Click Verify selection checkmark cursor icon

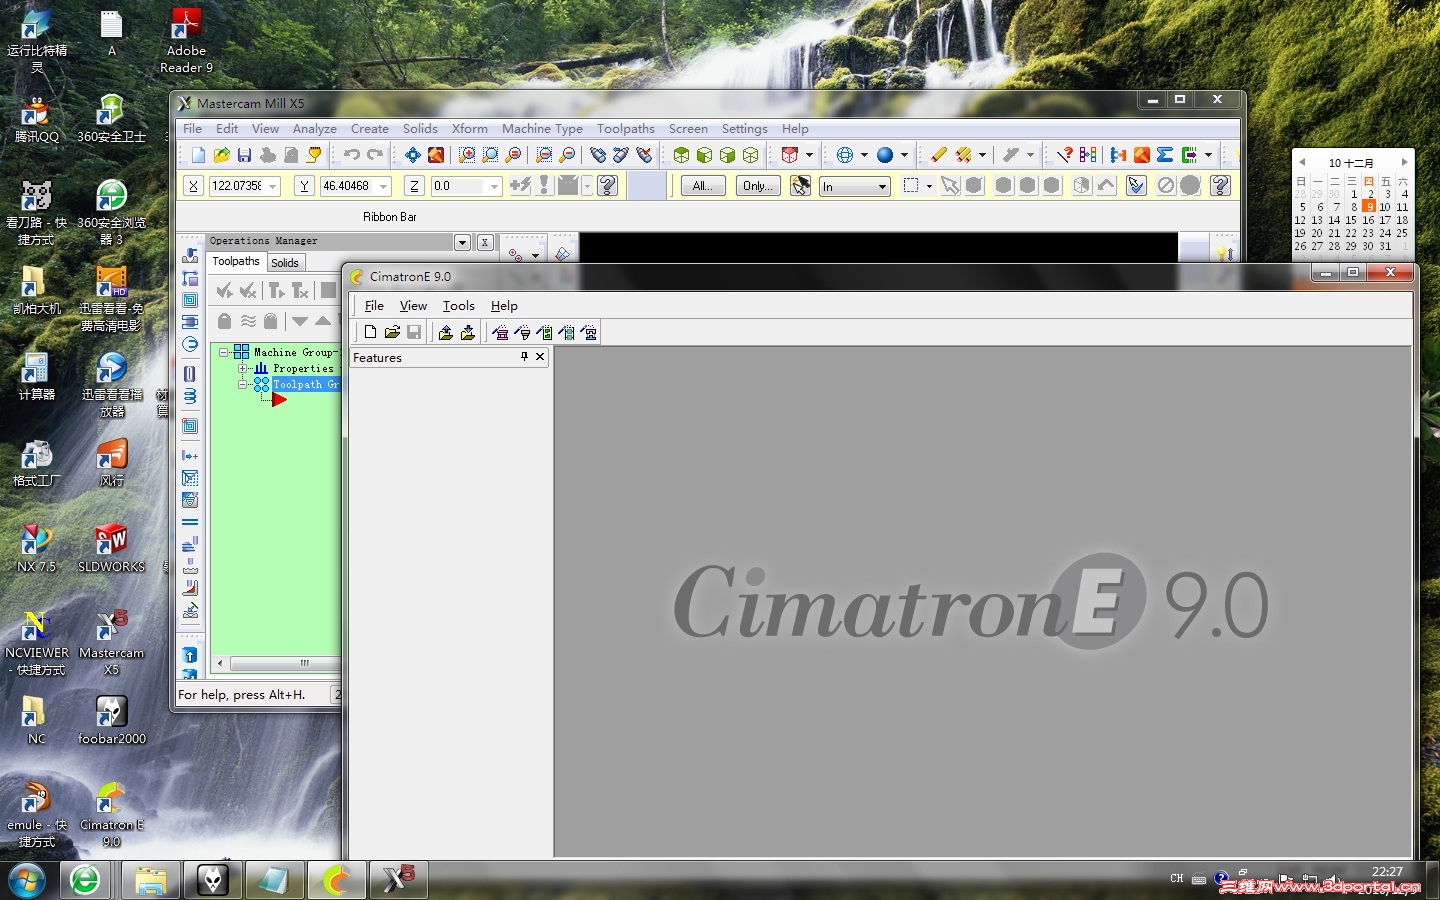click(x=1136, y=185)
